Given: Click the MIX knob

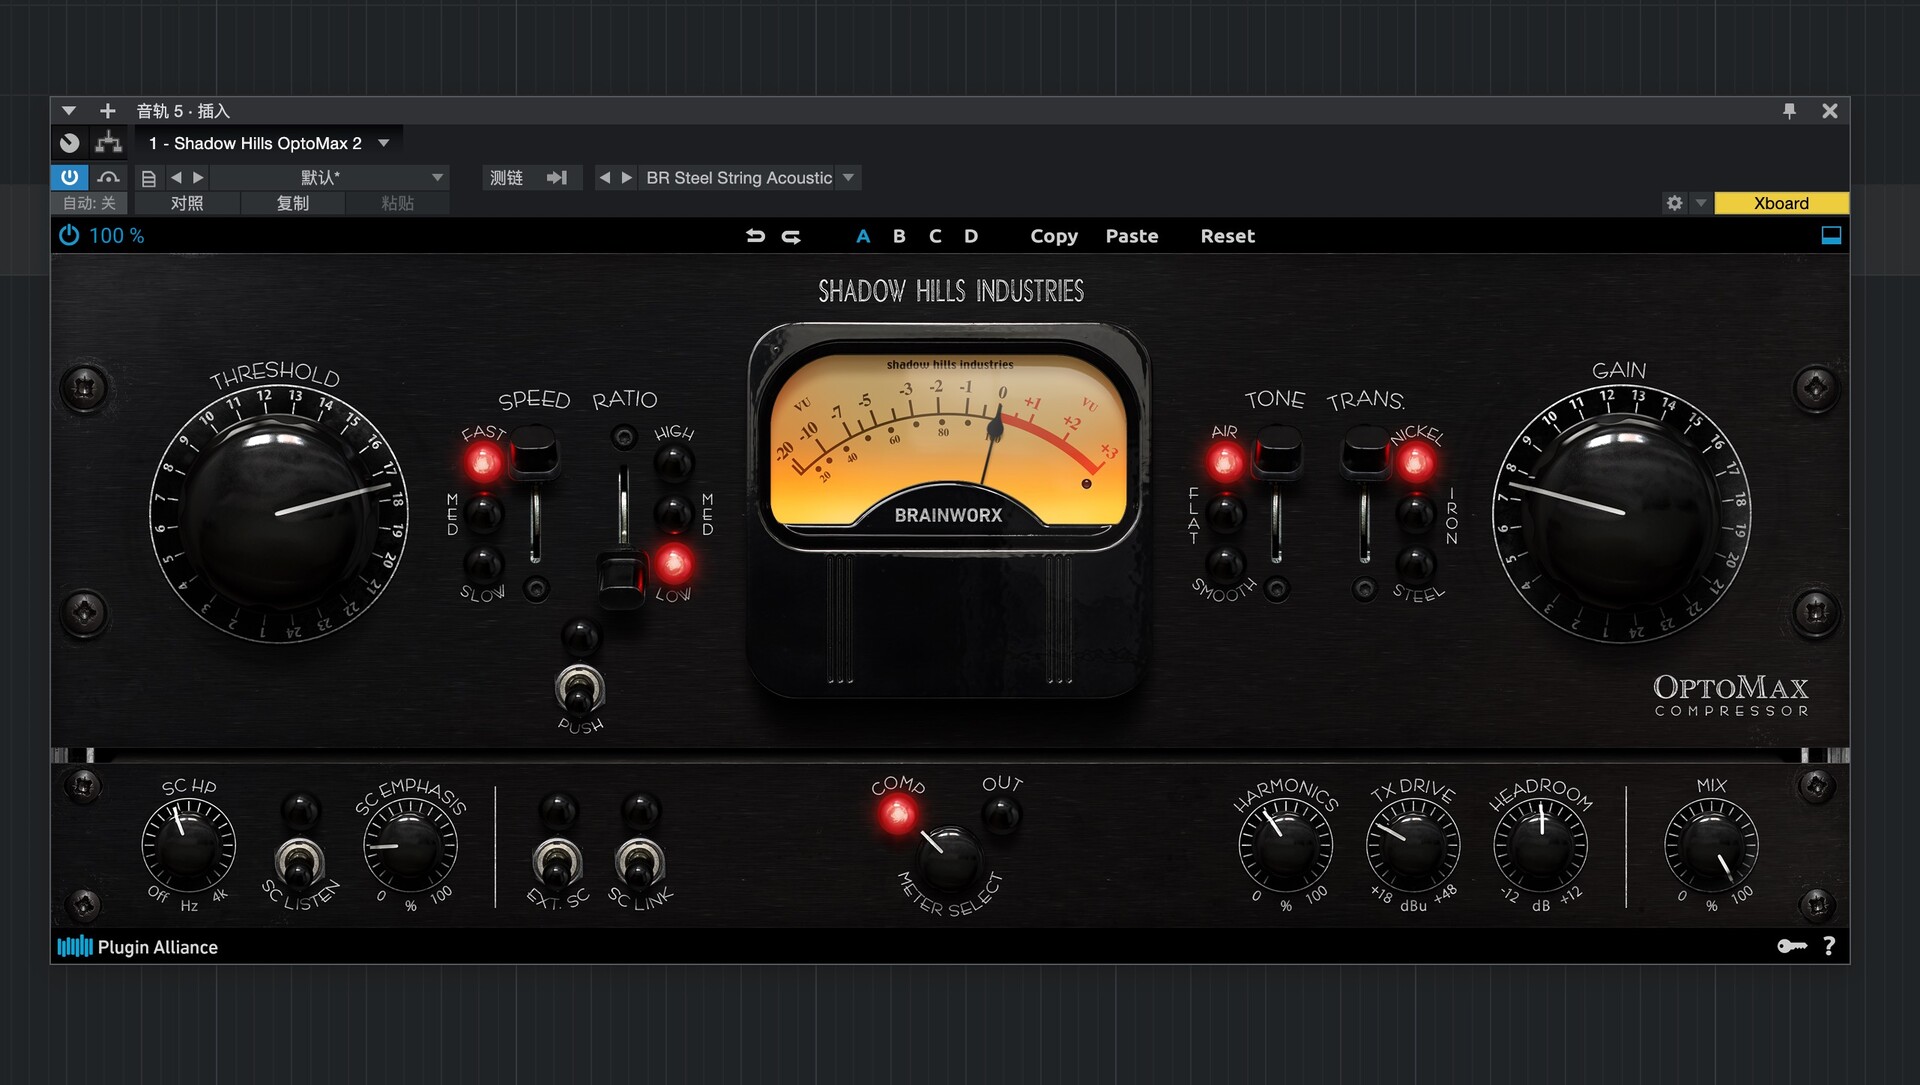Looking at the screenshot, I should pyautogui.click(x=1711, y=846).
